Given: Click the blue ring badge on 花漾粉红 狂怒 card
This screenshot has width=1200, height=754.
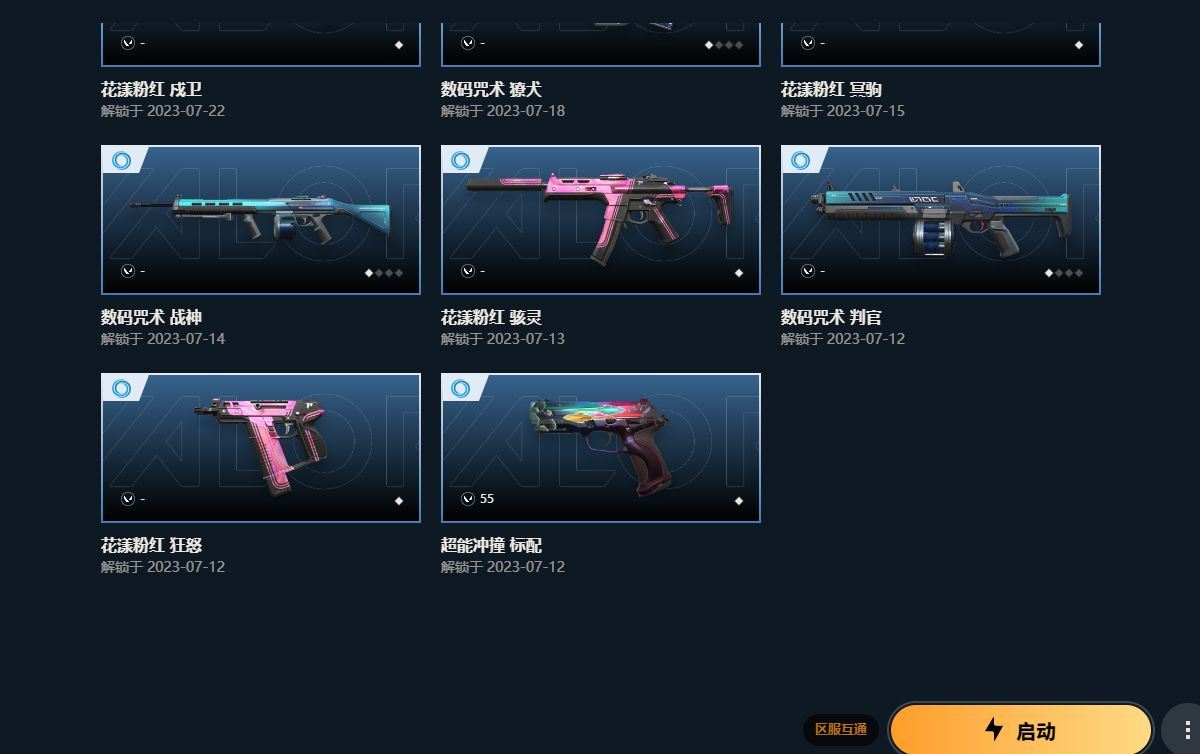Looking at the screenshot, I should pyautogui.click(x=121, y=389).
